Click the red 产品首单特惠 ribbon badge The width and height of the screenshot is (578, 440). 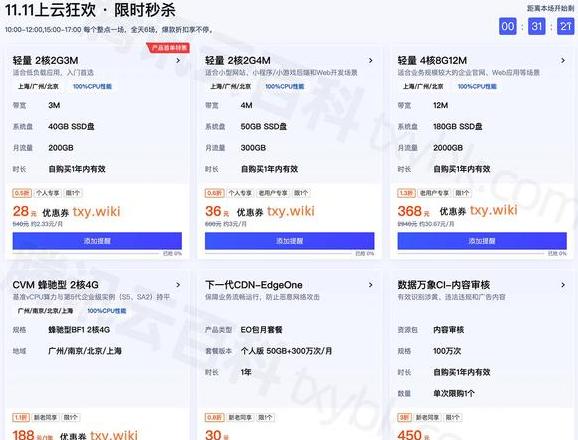point(168,48)
